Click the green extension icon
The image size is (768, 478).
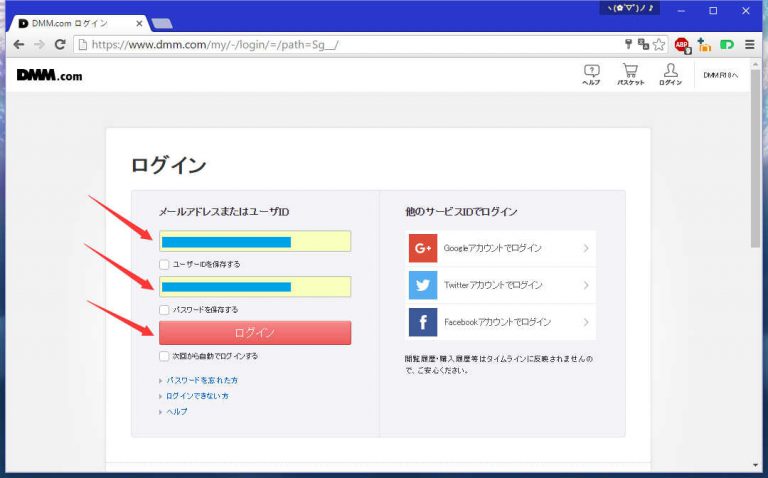(727, 45)
